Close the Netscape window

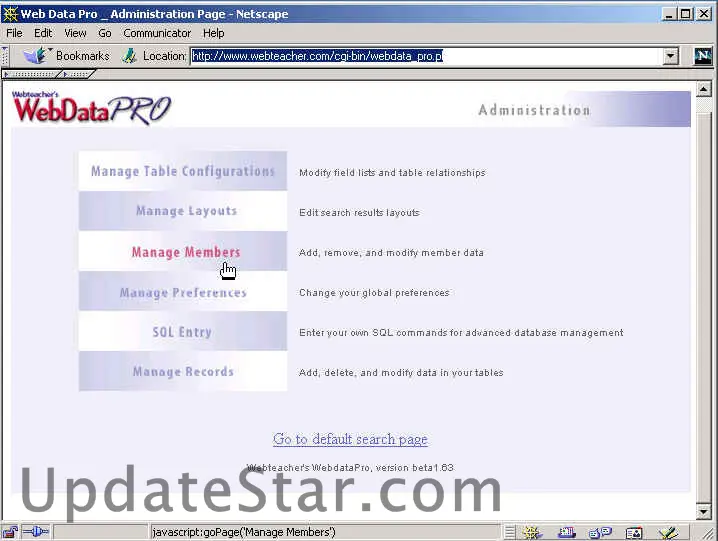704,14
